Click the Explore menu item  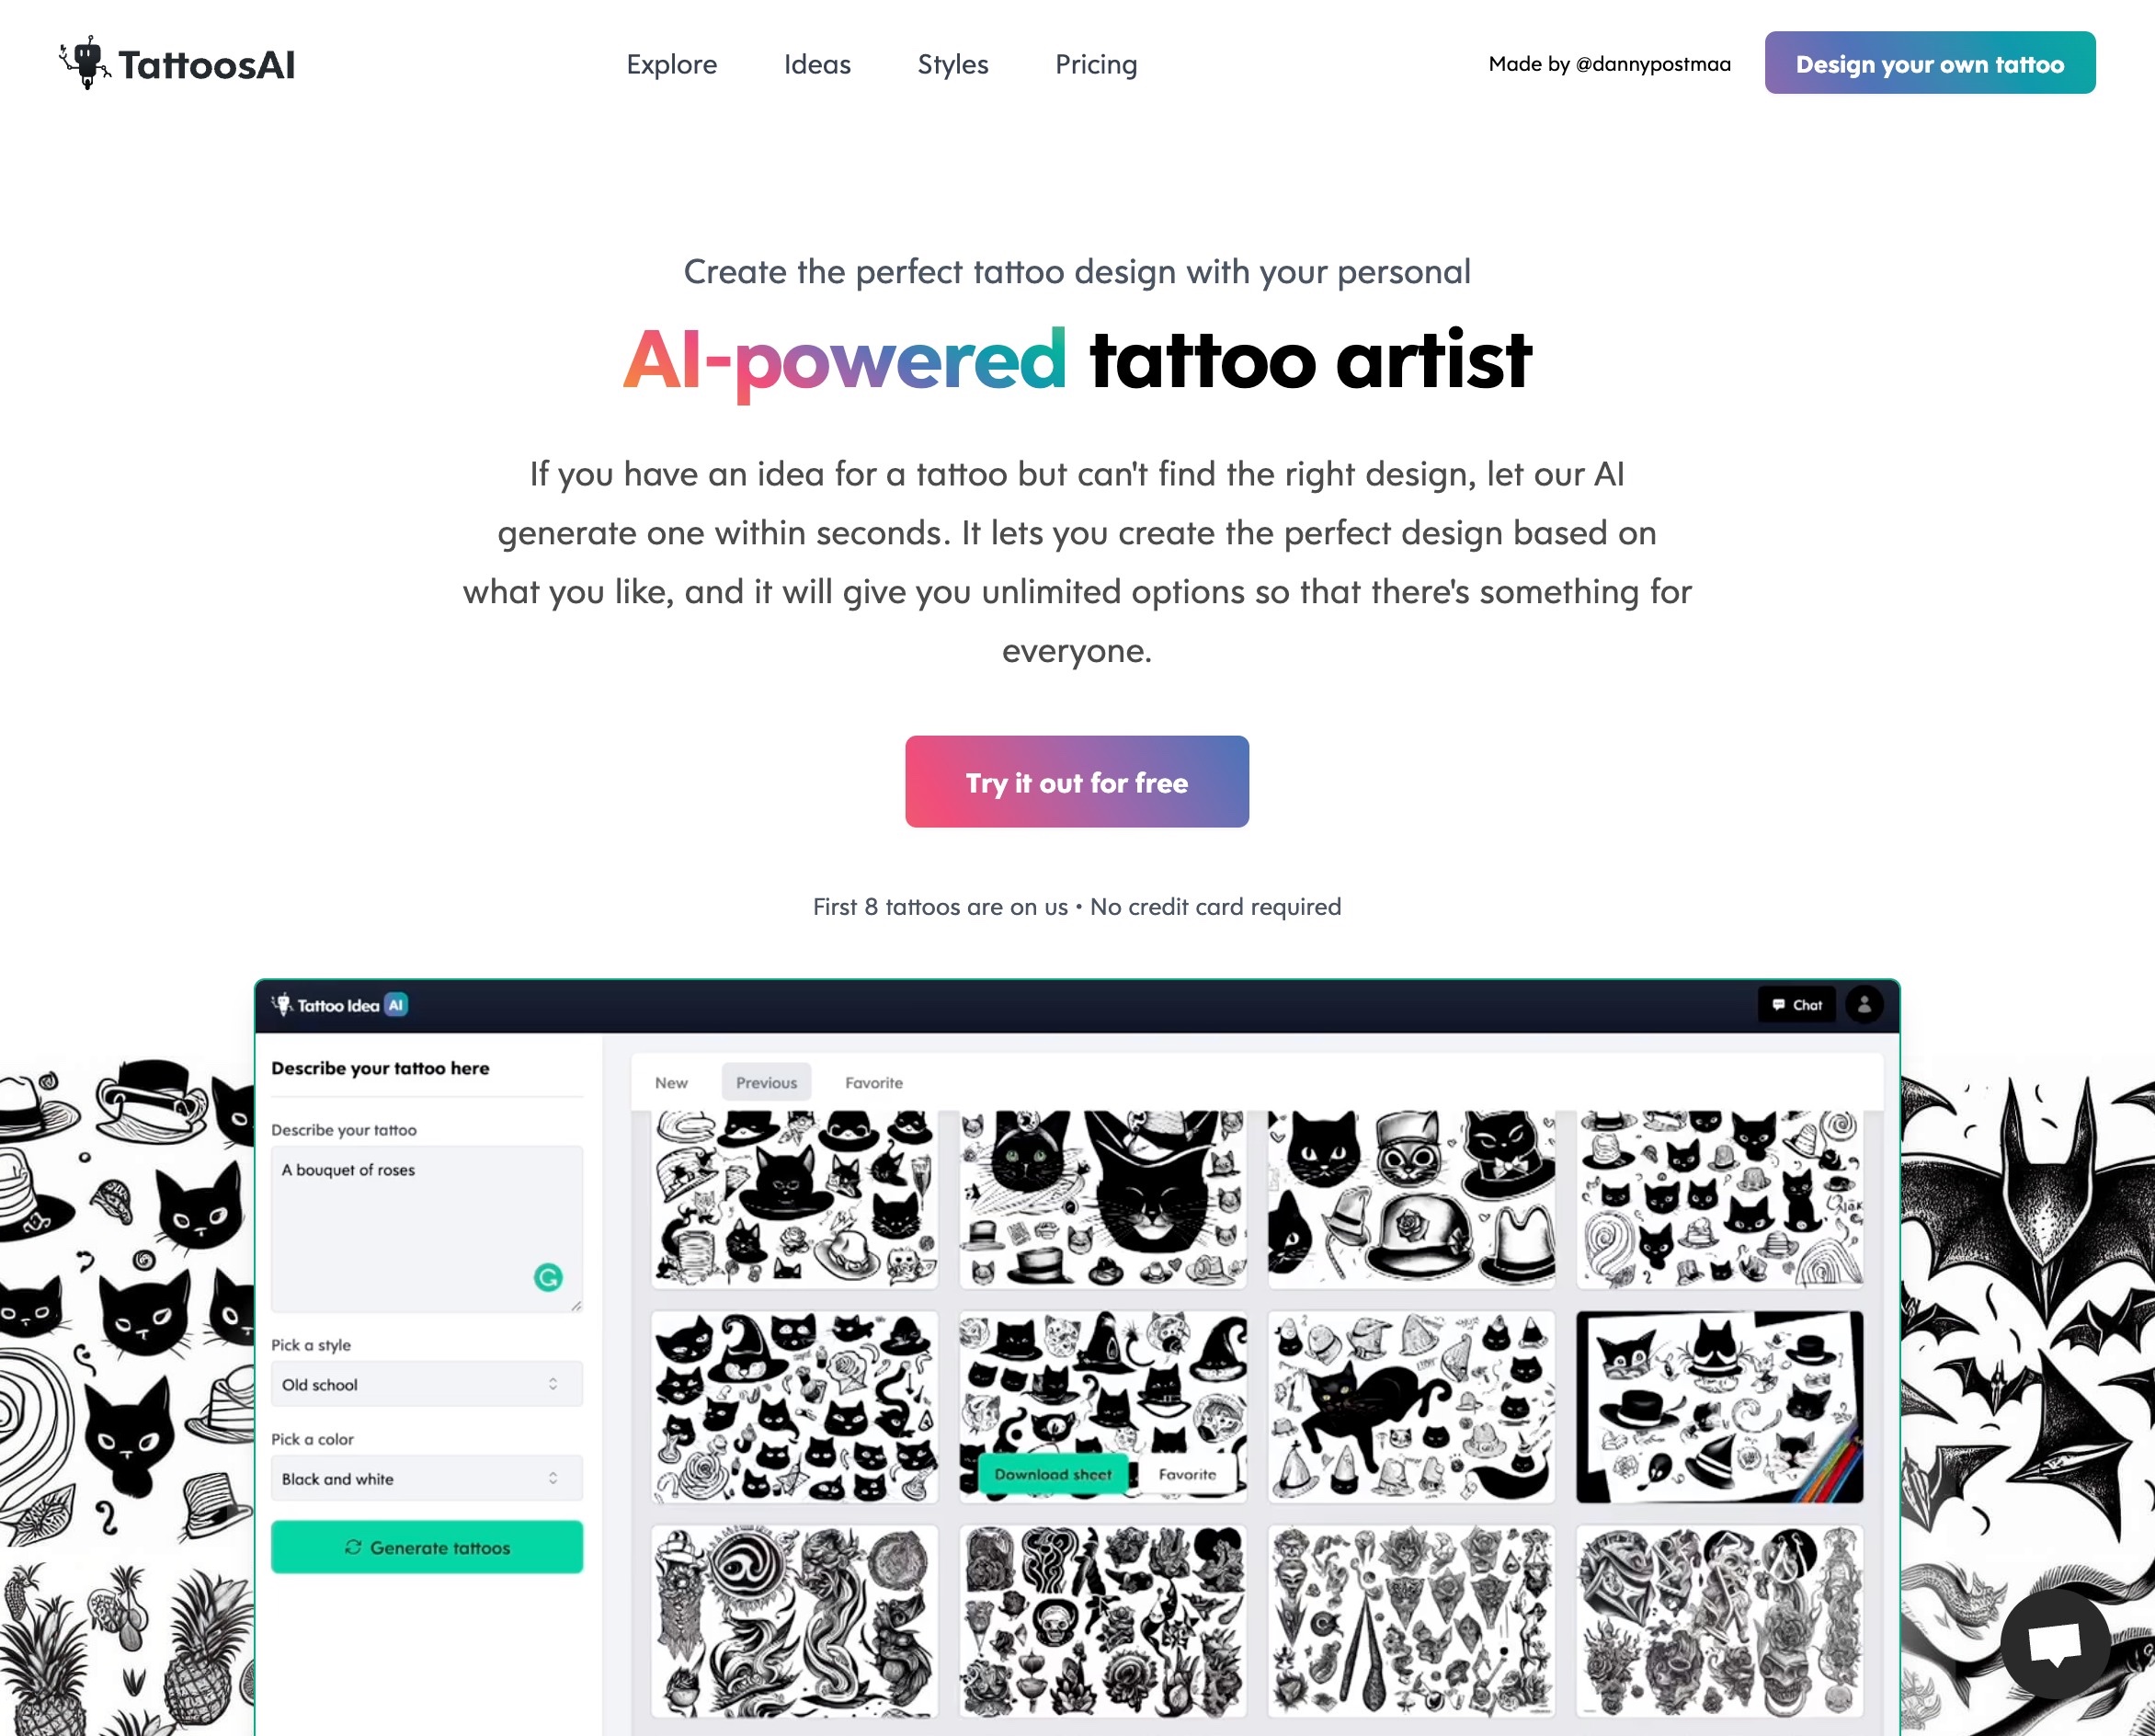point(671,63)
